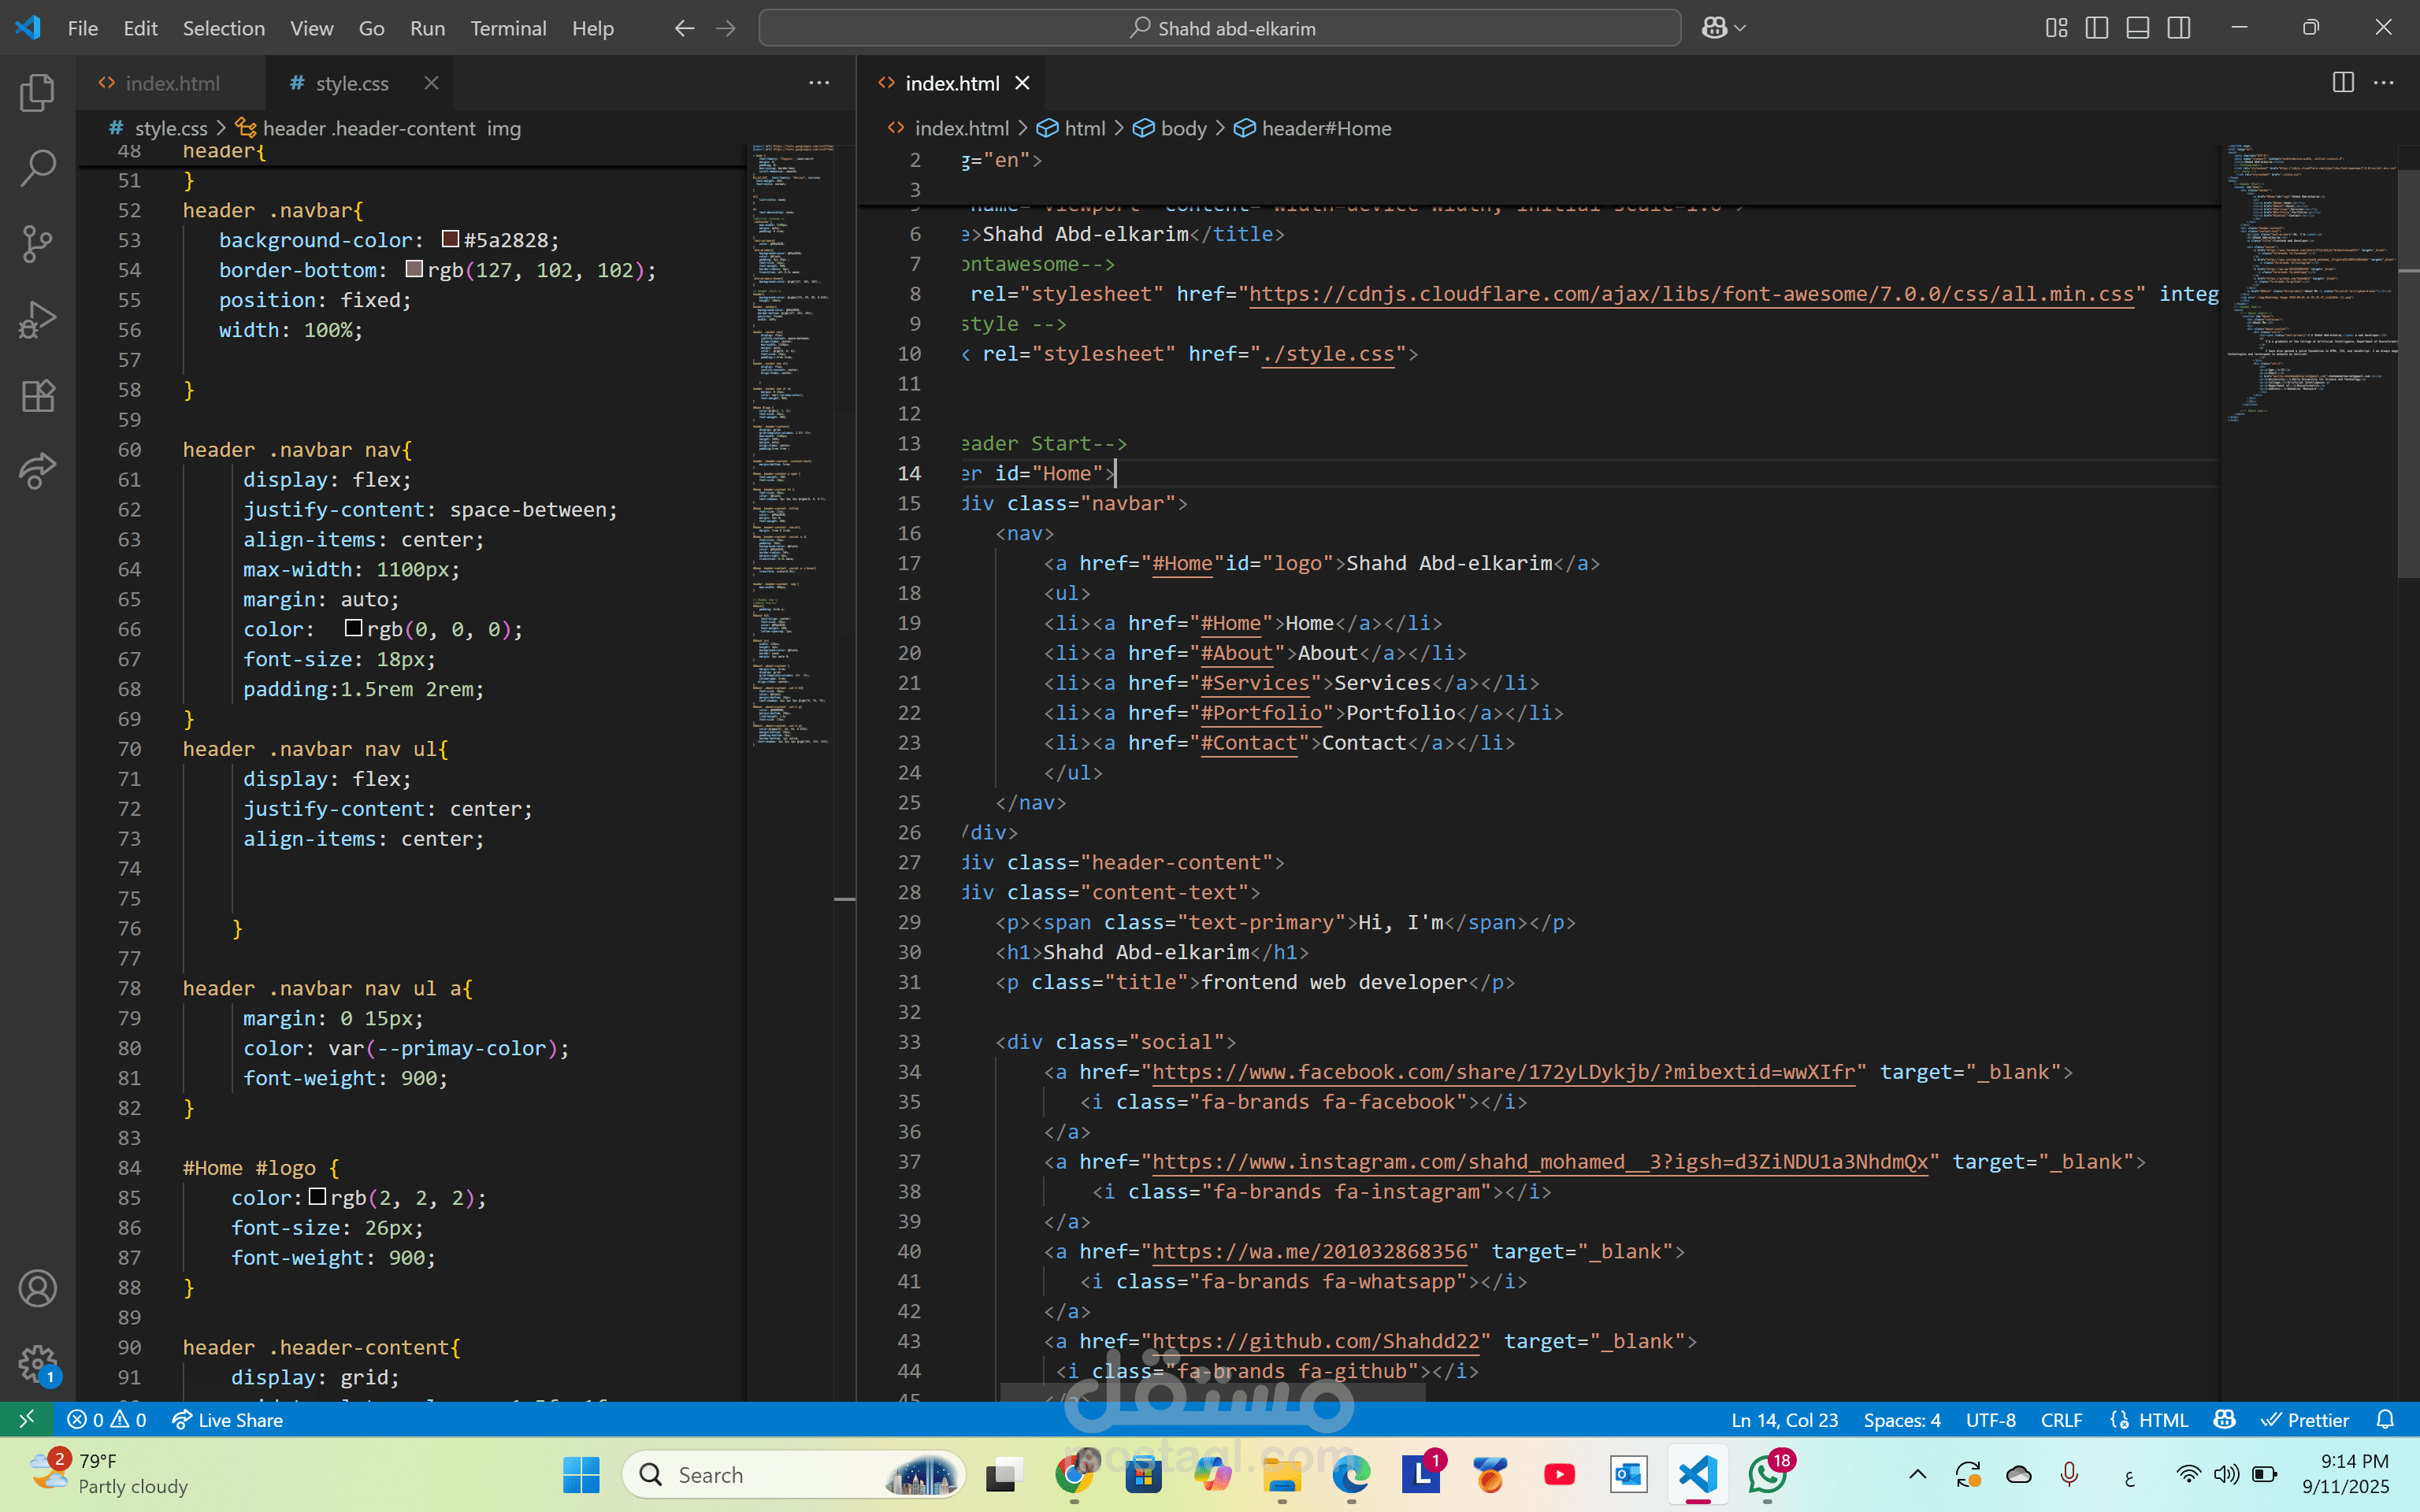Open the Explorer view in activity bar
Viewport: 2420px width, 1512px height.
(37, 93)
